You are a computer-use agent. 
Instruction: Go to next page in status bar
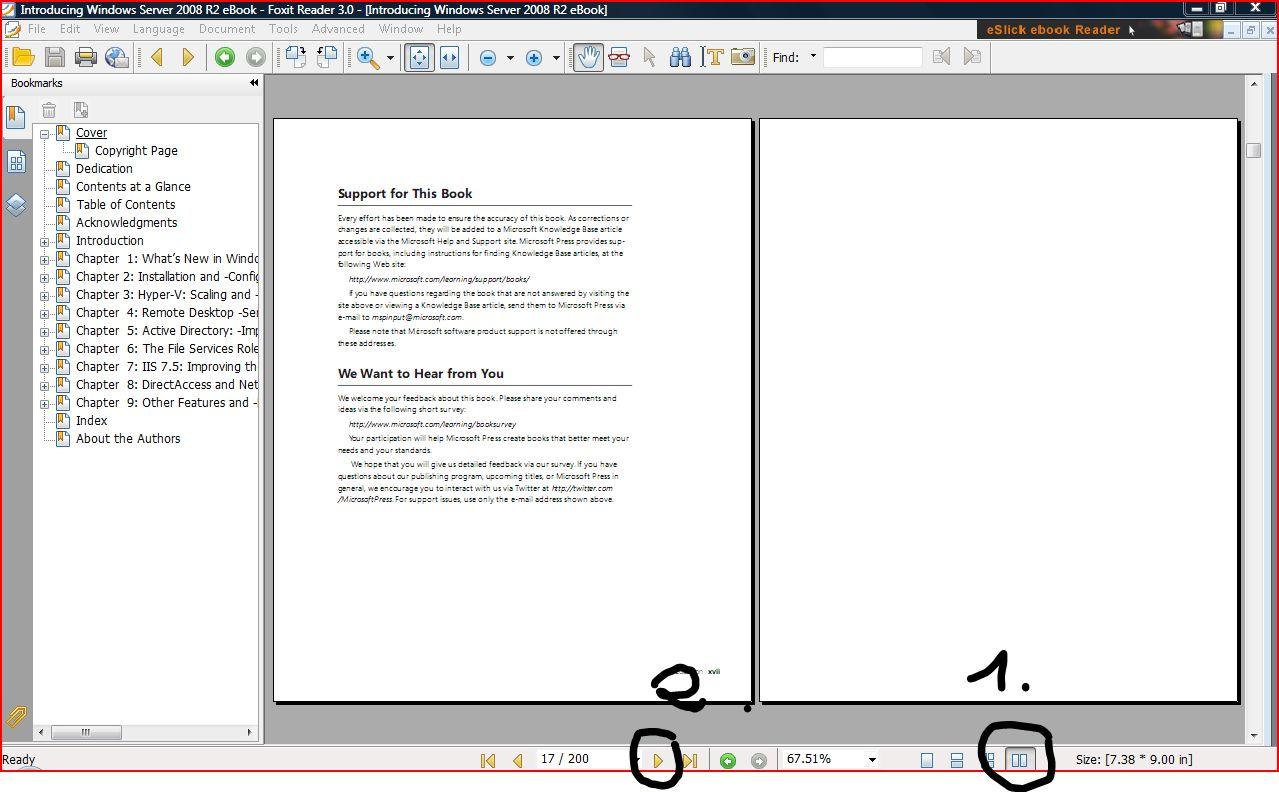click(x=658, y=760)
